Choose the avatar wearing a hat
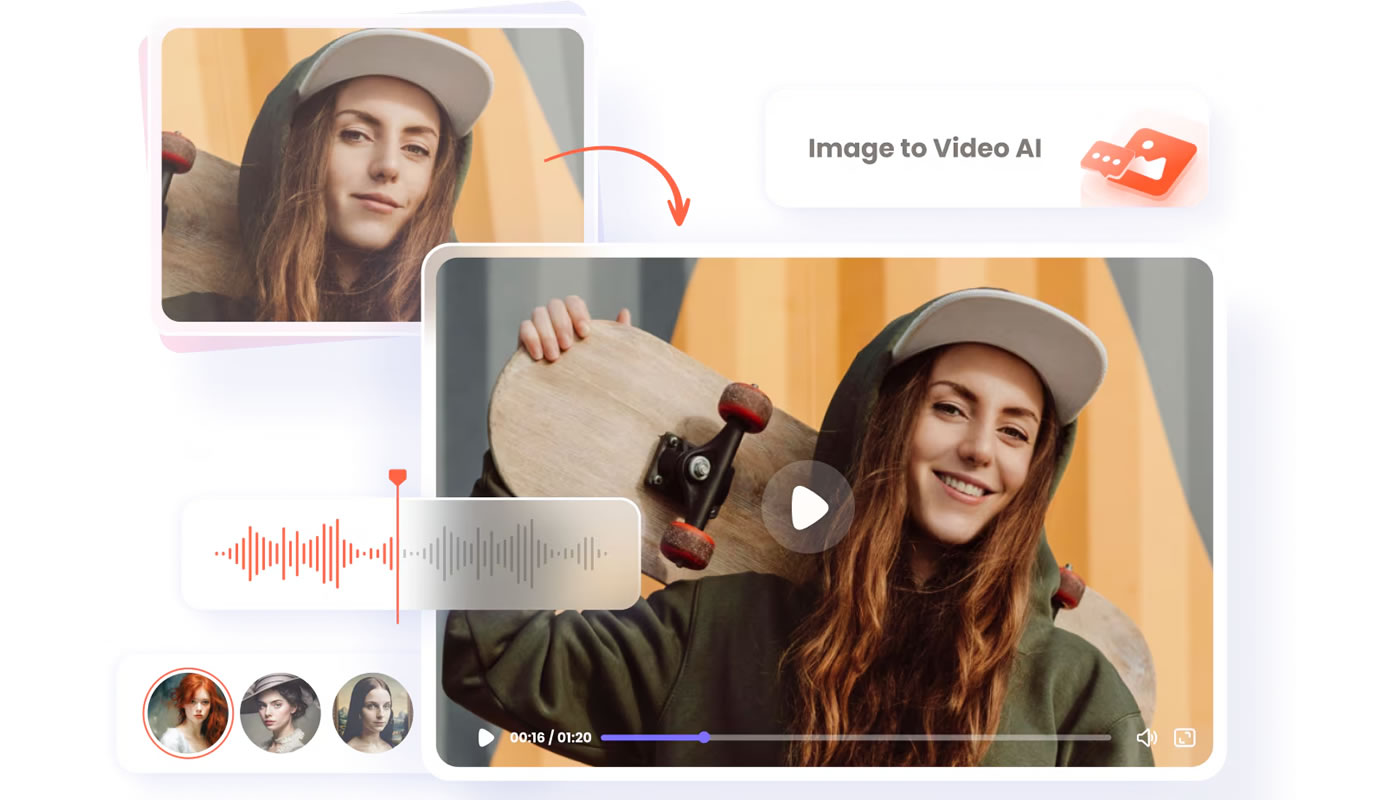1400x800 pixels. (281, 712)
